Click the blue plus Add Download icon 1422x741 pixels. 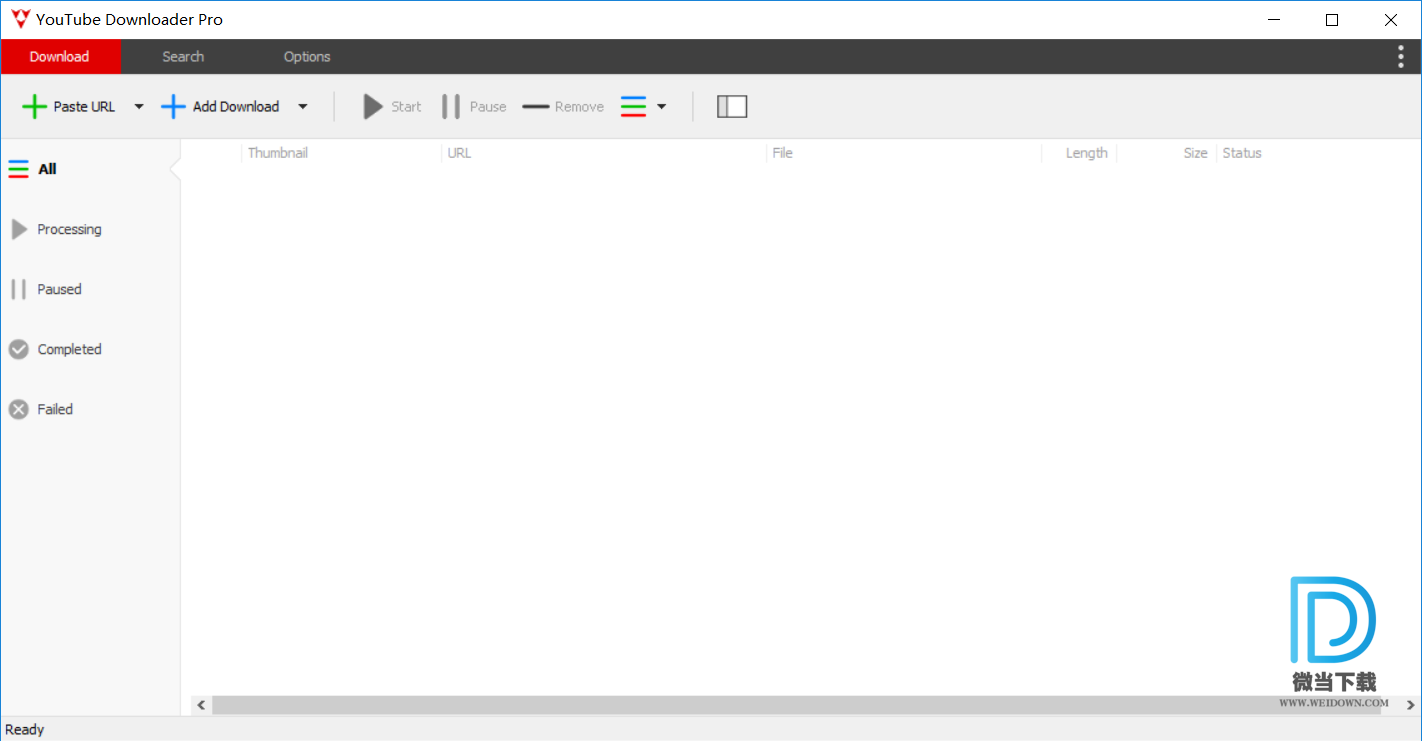click(174, 107)
